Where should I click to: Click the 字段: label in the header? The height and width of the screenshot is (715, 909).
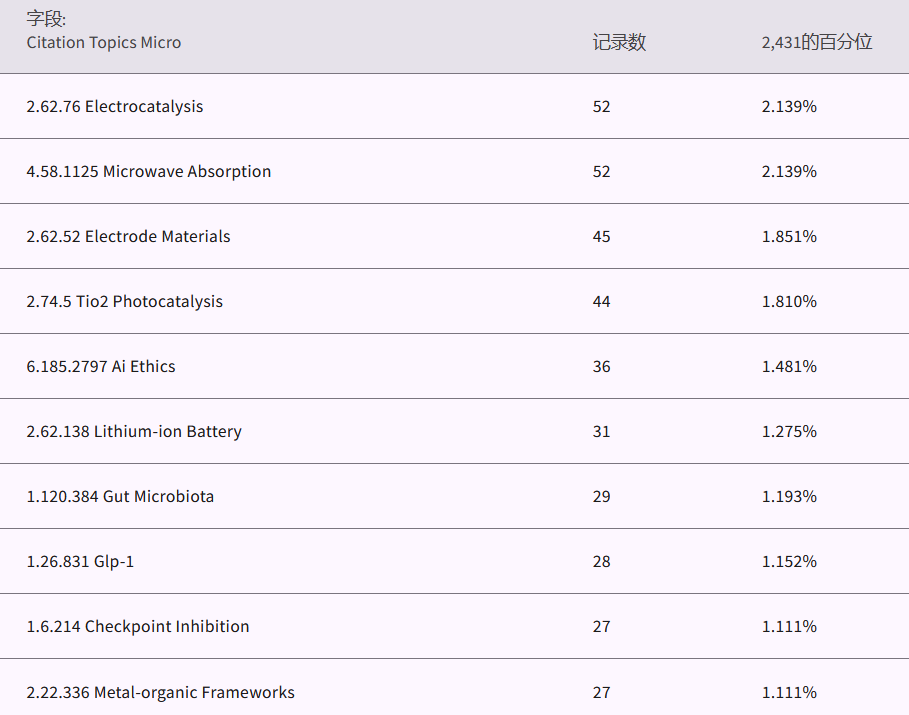pyautogui.click(x=46, y=19)
